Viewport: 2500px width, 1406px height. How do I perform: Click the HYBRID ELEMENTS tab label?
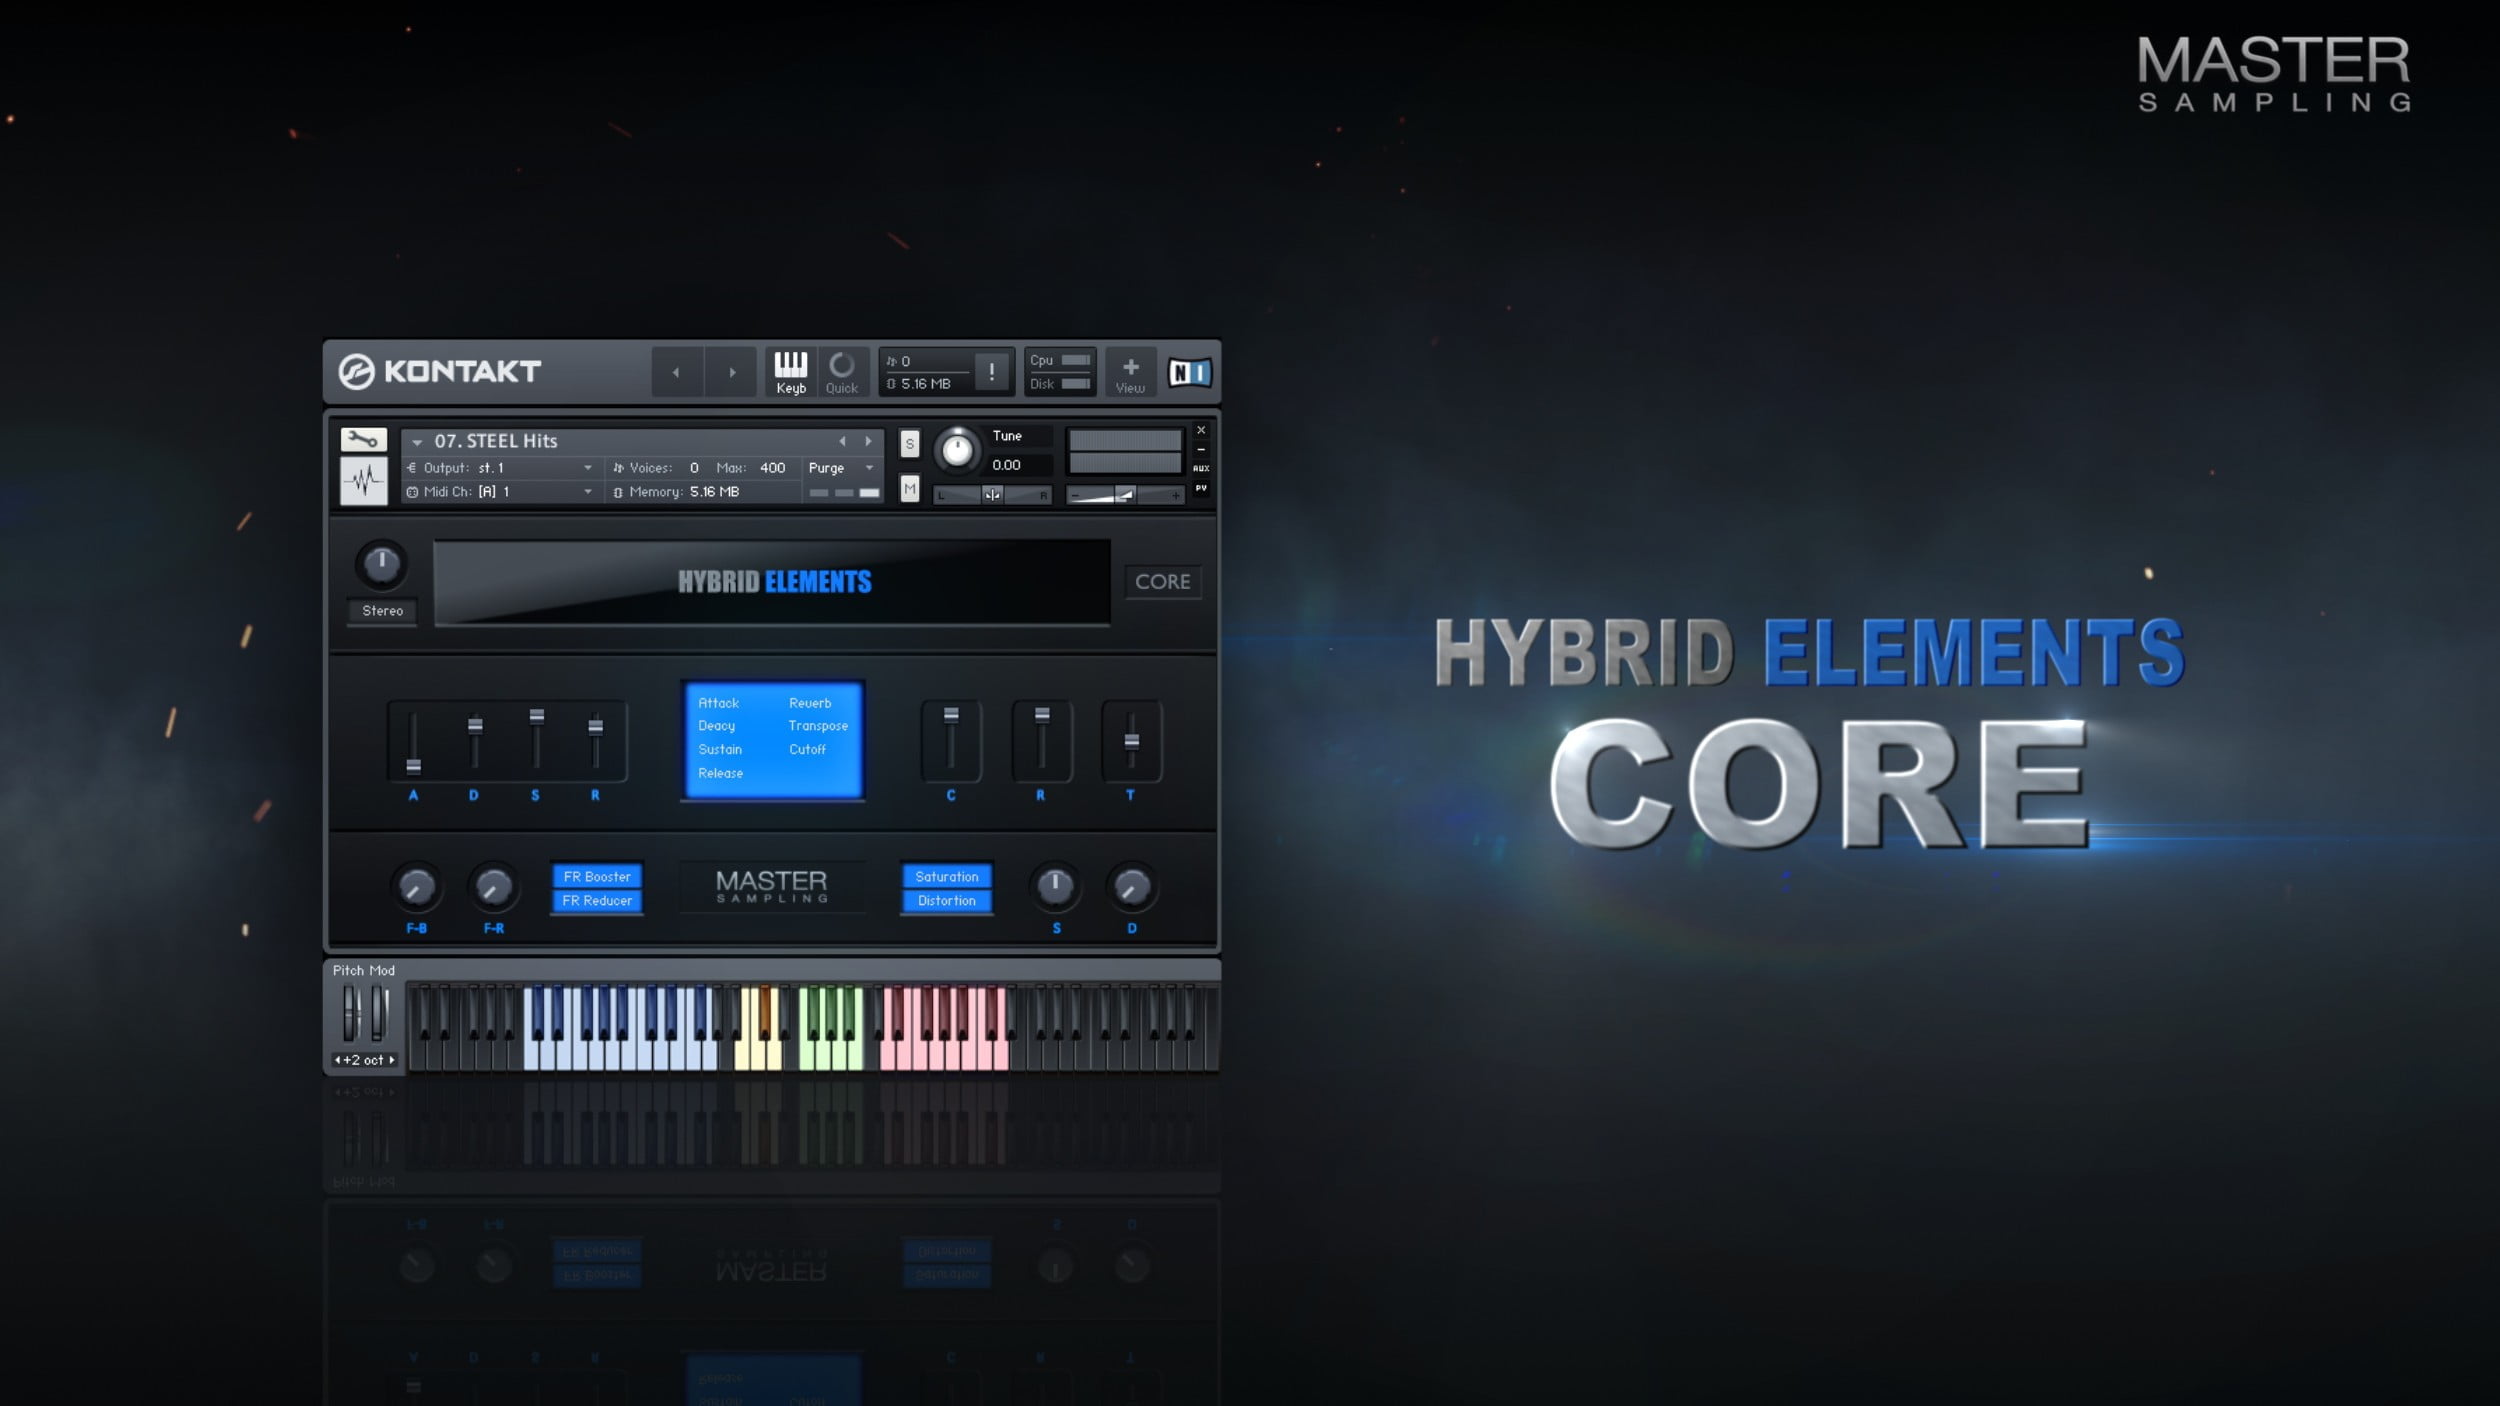point(769,579)
